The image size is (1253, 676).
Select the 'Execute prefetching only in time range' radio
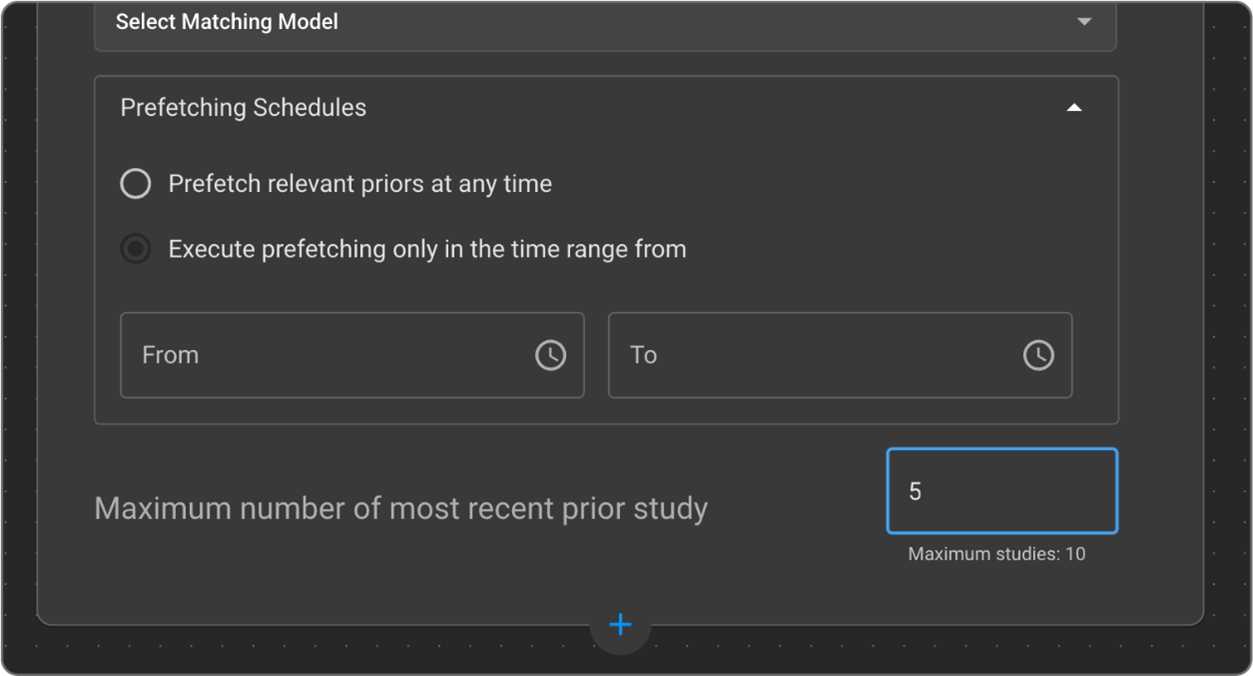coord(136,249)
